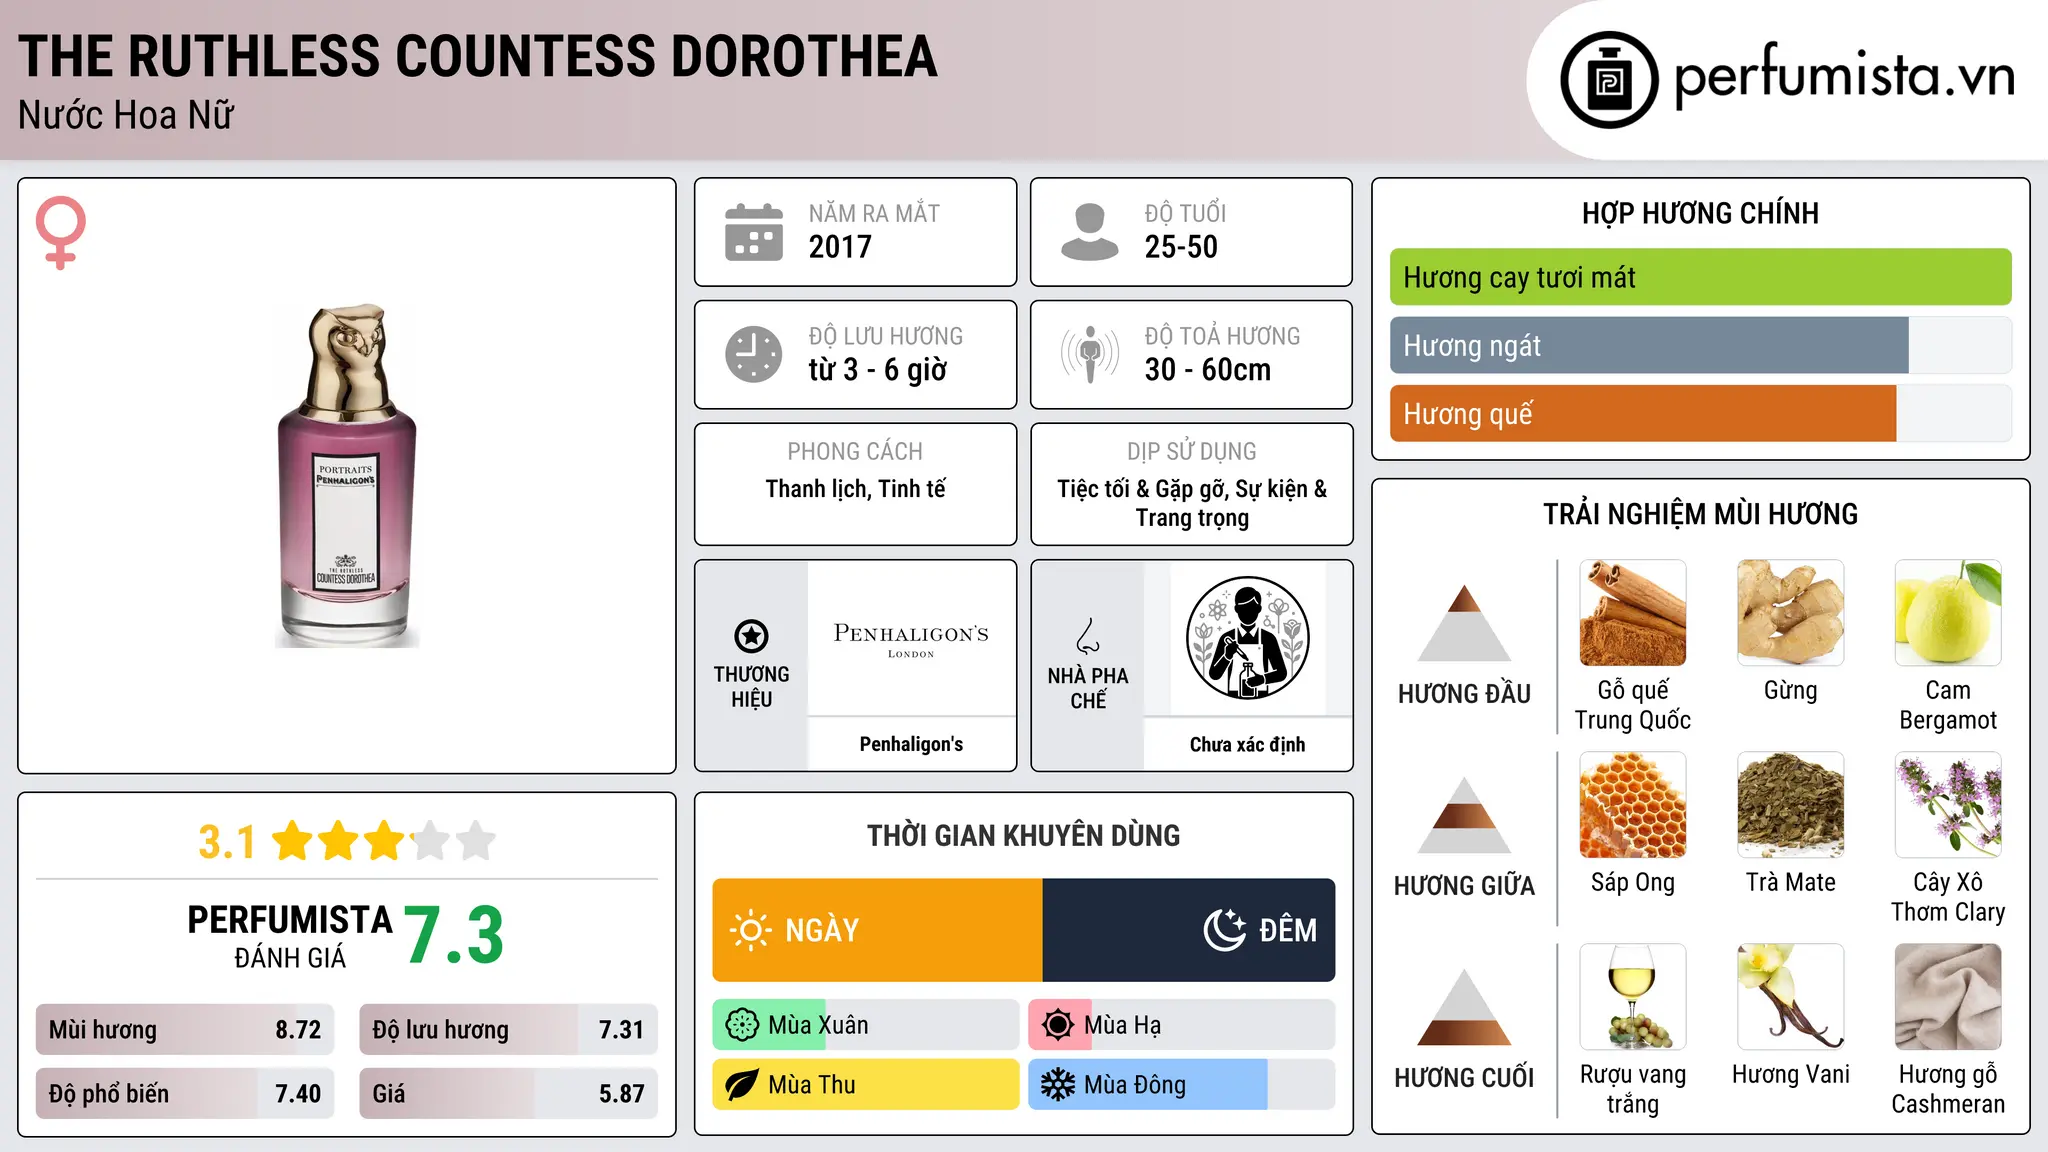Click the Giá 5.87 score bar
Screen dimensions: 2048x1152
click(x=508, y=1094)
